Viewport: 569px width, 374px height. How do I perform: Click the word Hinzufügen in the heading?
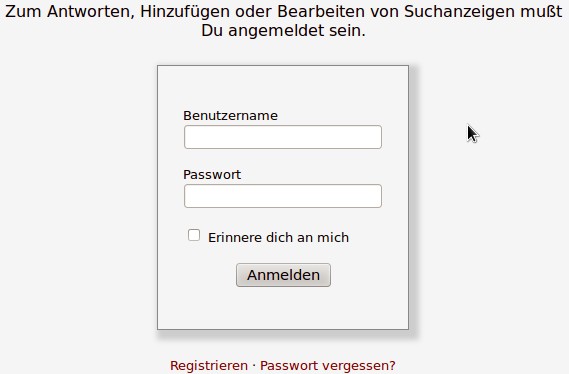coord(185,12)
